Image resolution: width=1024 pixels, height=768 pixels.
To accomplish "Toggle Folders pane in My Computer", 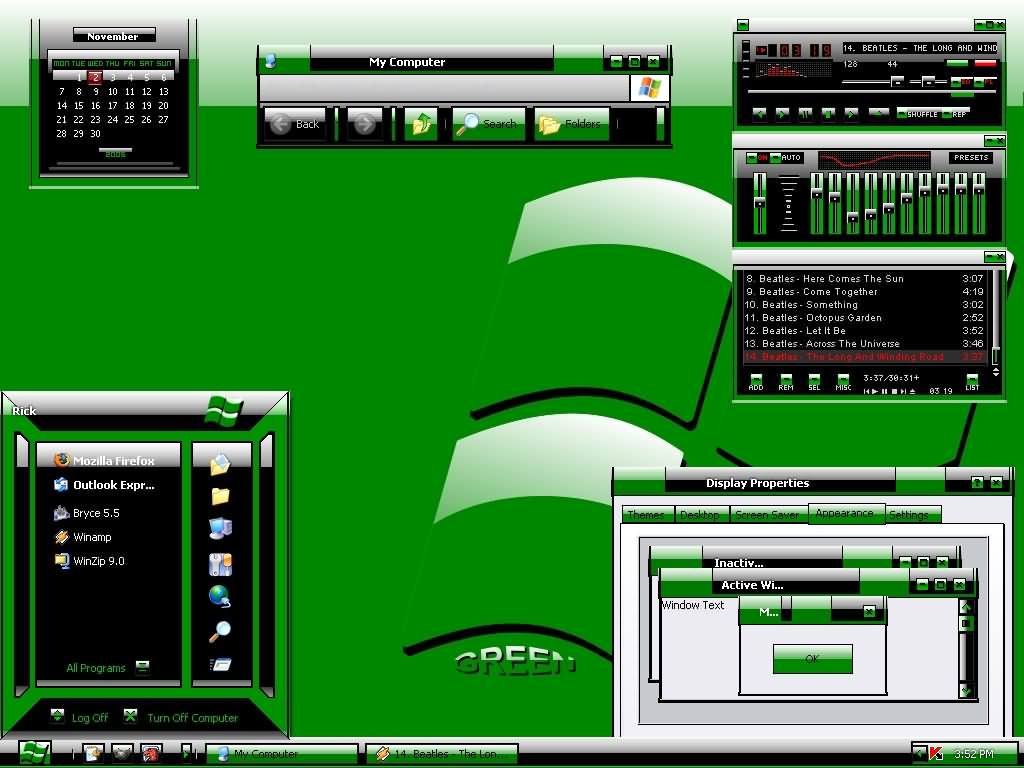I will pyautogui.click(x=571, y=123).
